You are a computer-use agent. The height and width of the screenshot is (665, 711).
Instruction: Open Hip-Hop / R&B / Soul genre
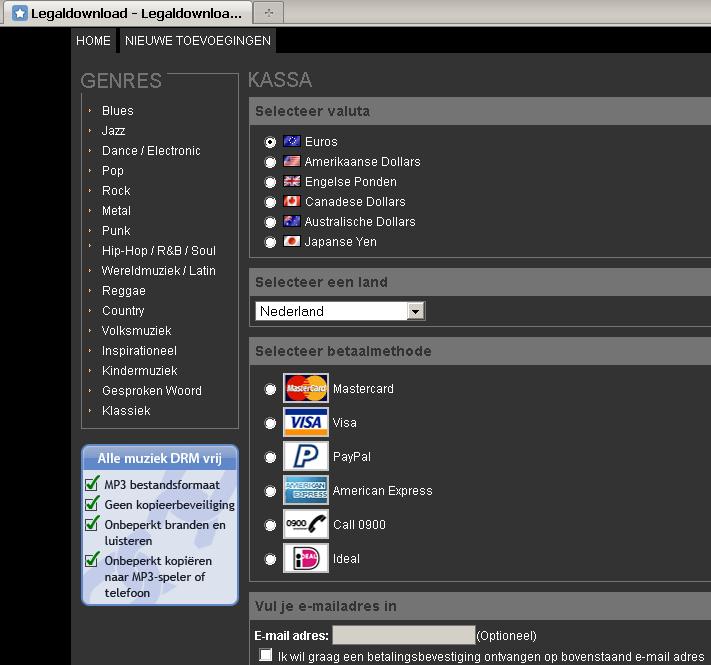pos(159,250)
